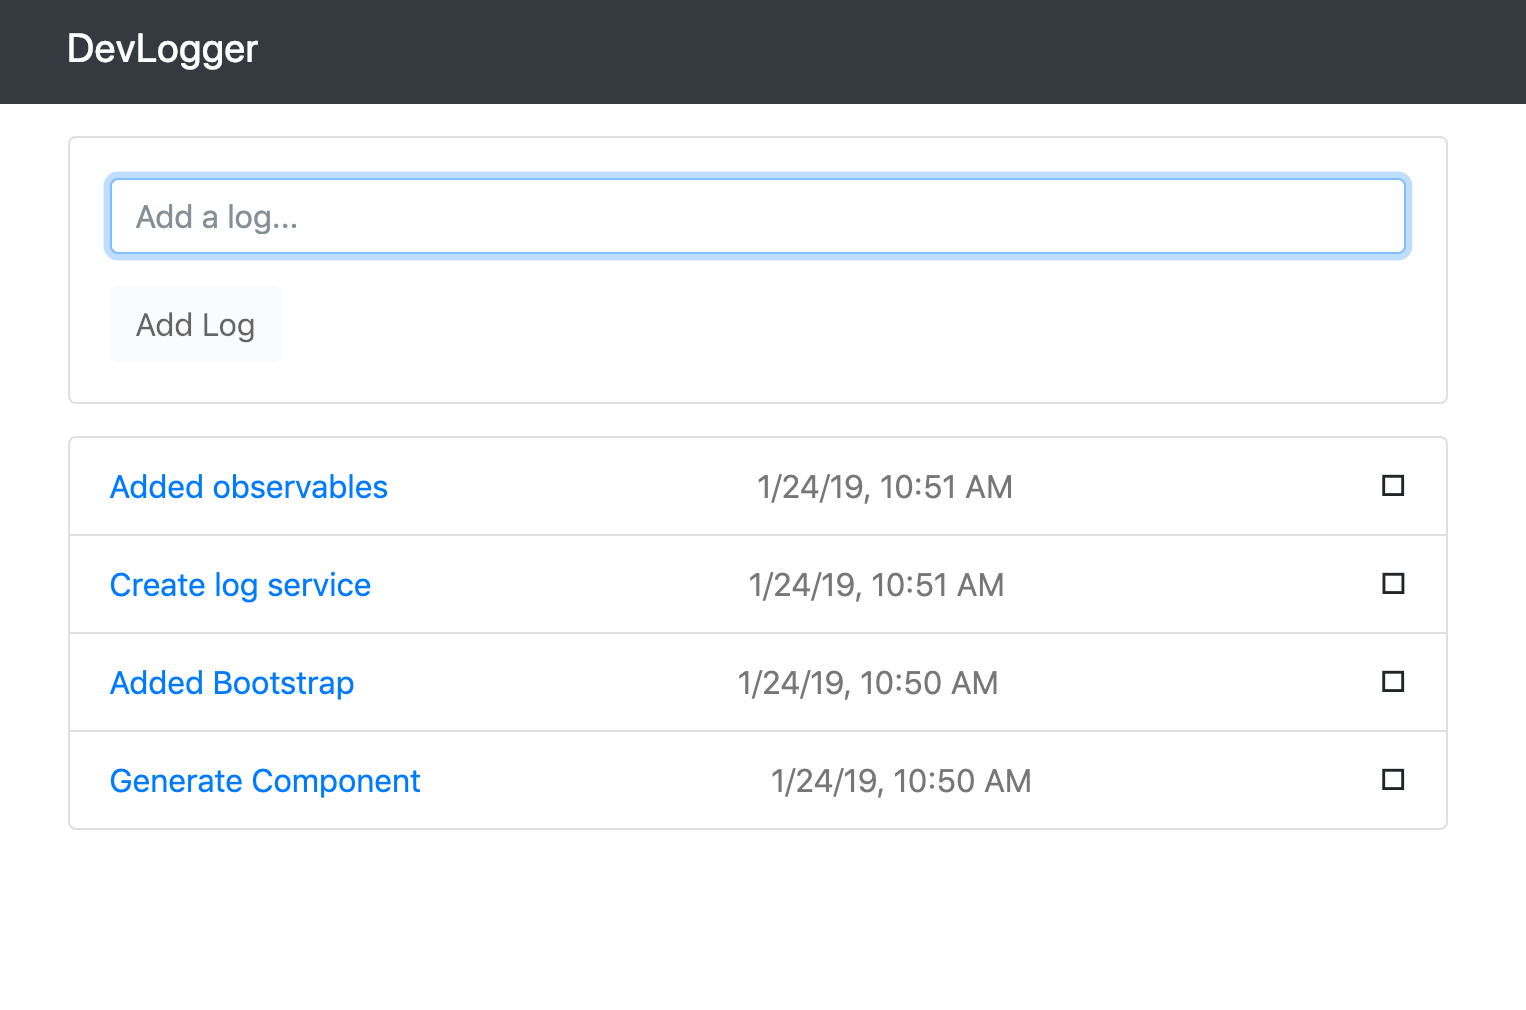
Task: Mark the Generate Component entry checkbox
Action: click(1393, 780)
